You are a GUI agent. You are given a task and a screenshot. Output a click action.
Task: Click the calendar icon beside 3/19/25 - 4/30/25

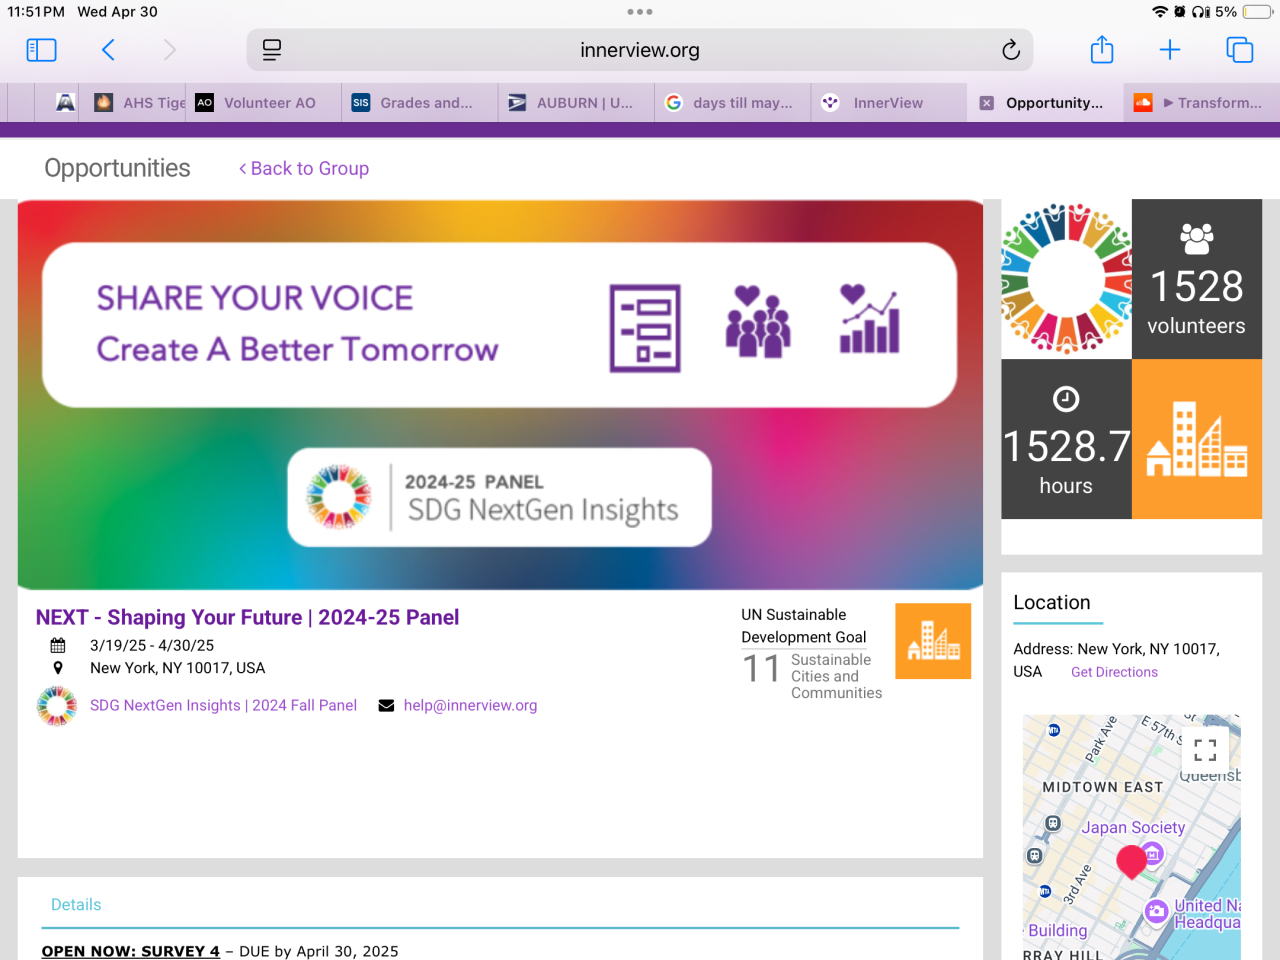click(58, 646)
